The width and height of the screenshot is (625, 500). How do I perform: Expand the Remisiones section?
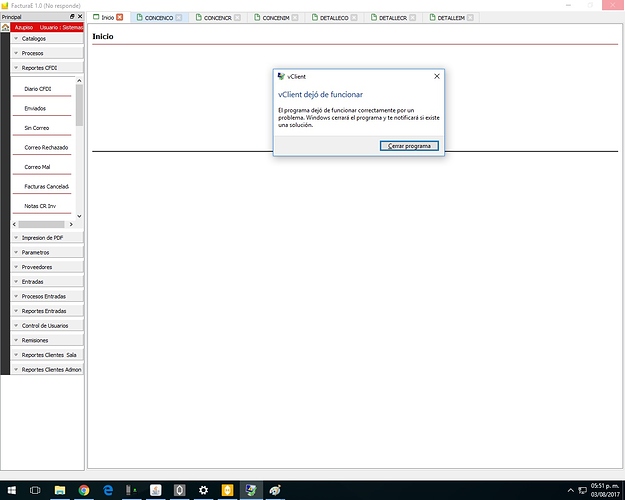pyautogui.click(x=47, y=340)
